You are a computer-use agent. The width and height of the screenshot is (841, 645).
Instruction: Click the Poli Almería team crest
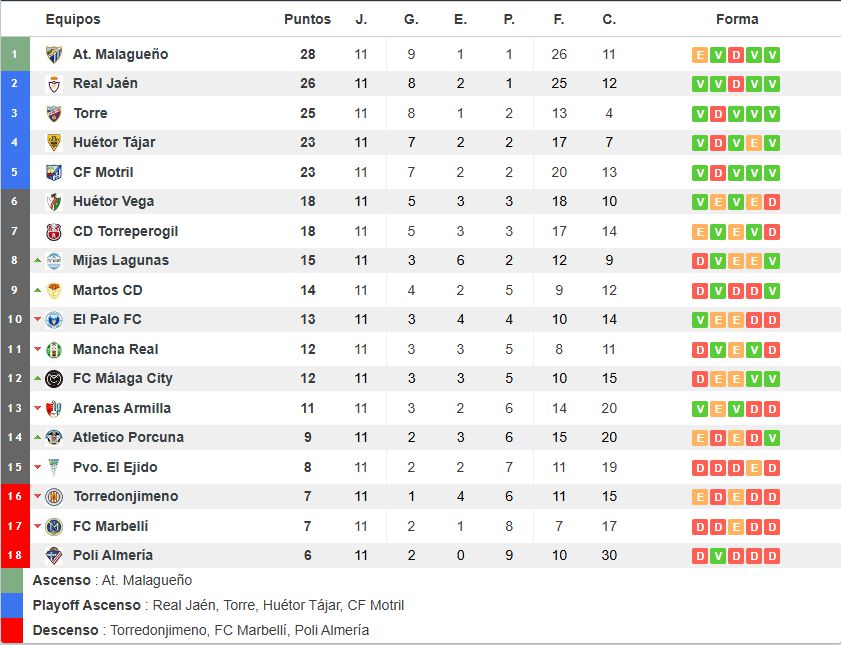pyautogui.click(x=54, y=555)
